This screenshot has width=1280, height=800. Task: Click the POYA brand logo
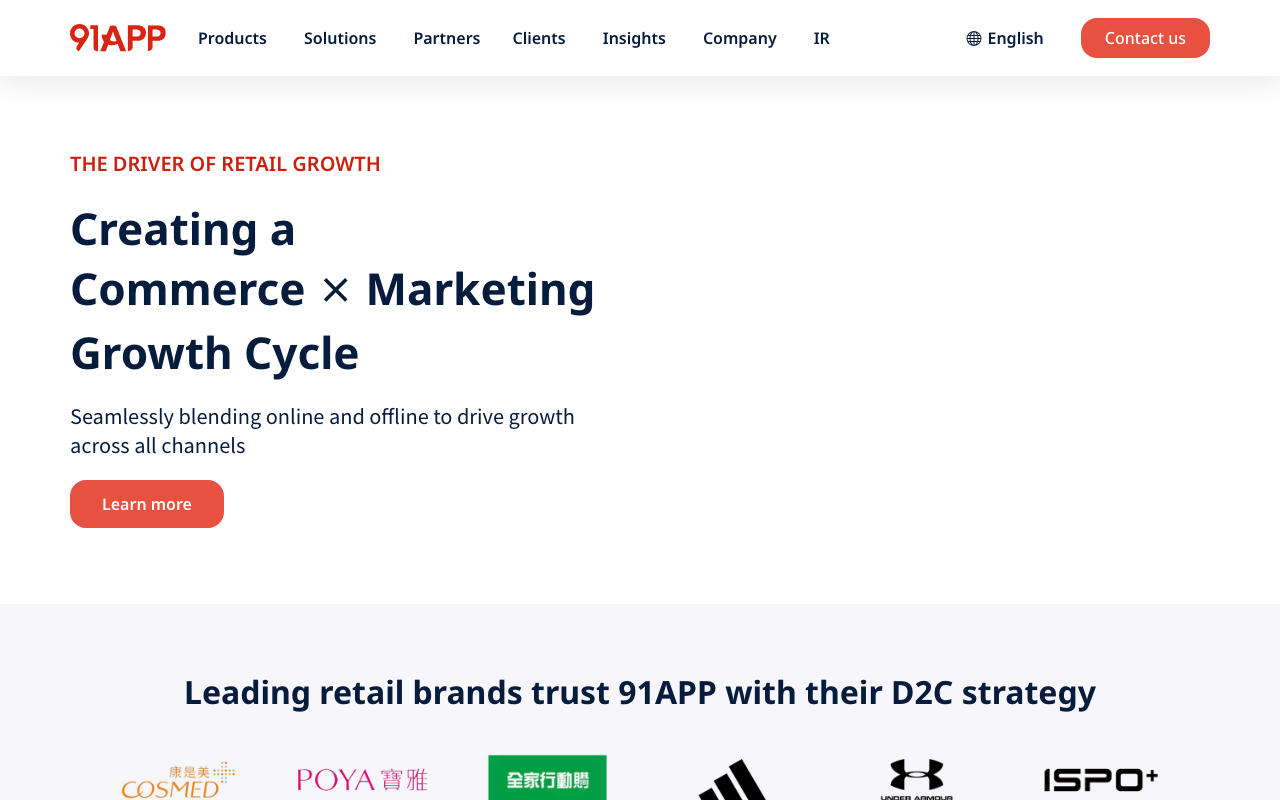click(362, 780)
